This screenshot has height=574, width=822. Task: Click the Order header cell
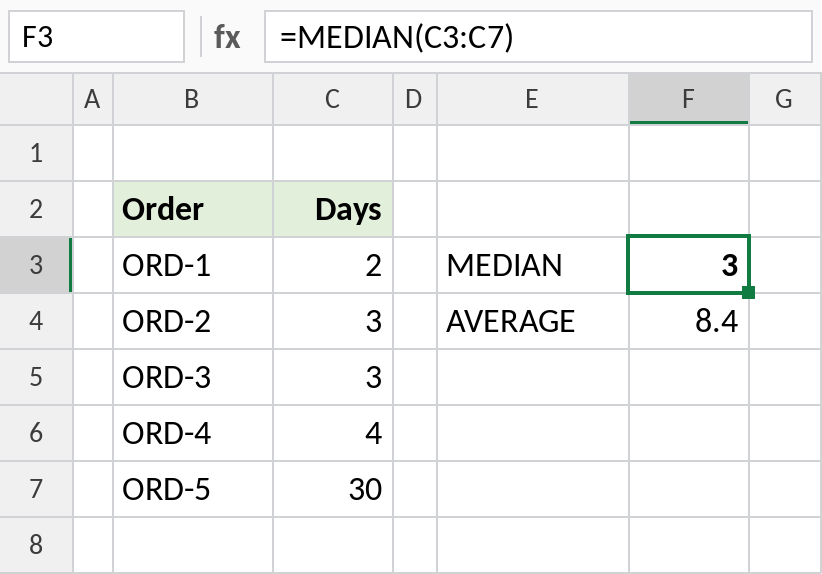[x=193, y=209]
